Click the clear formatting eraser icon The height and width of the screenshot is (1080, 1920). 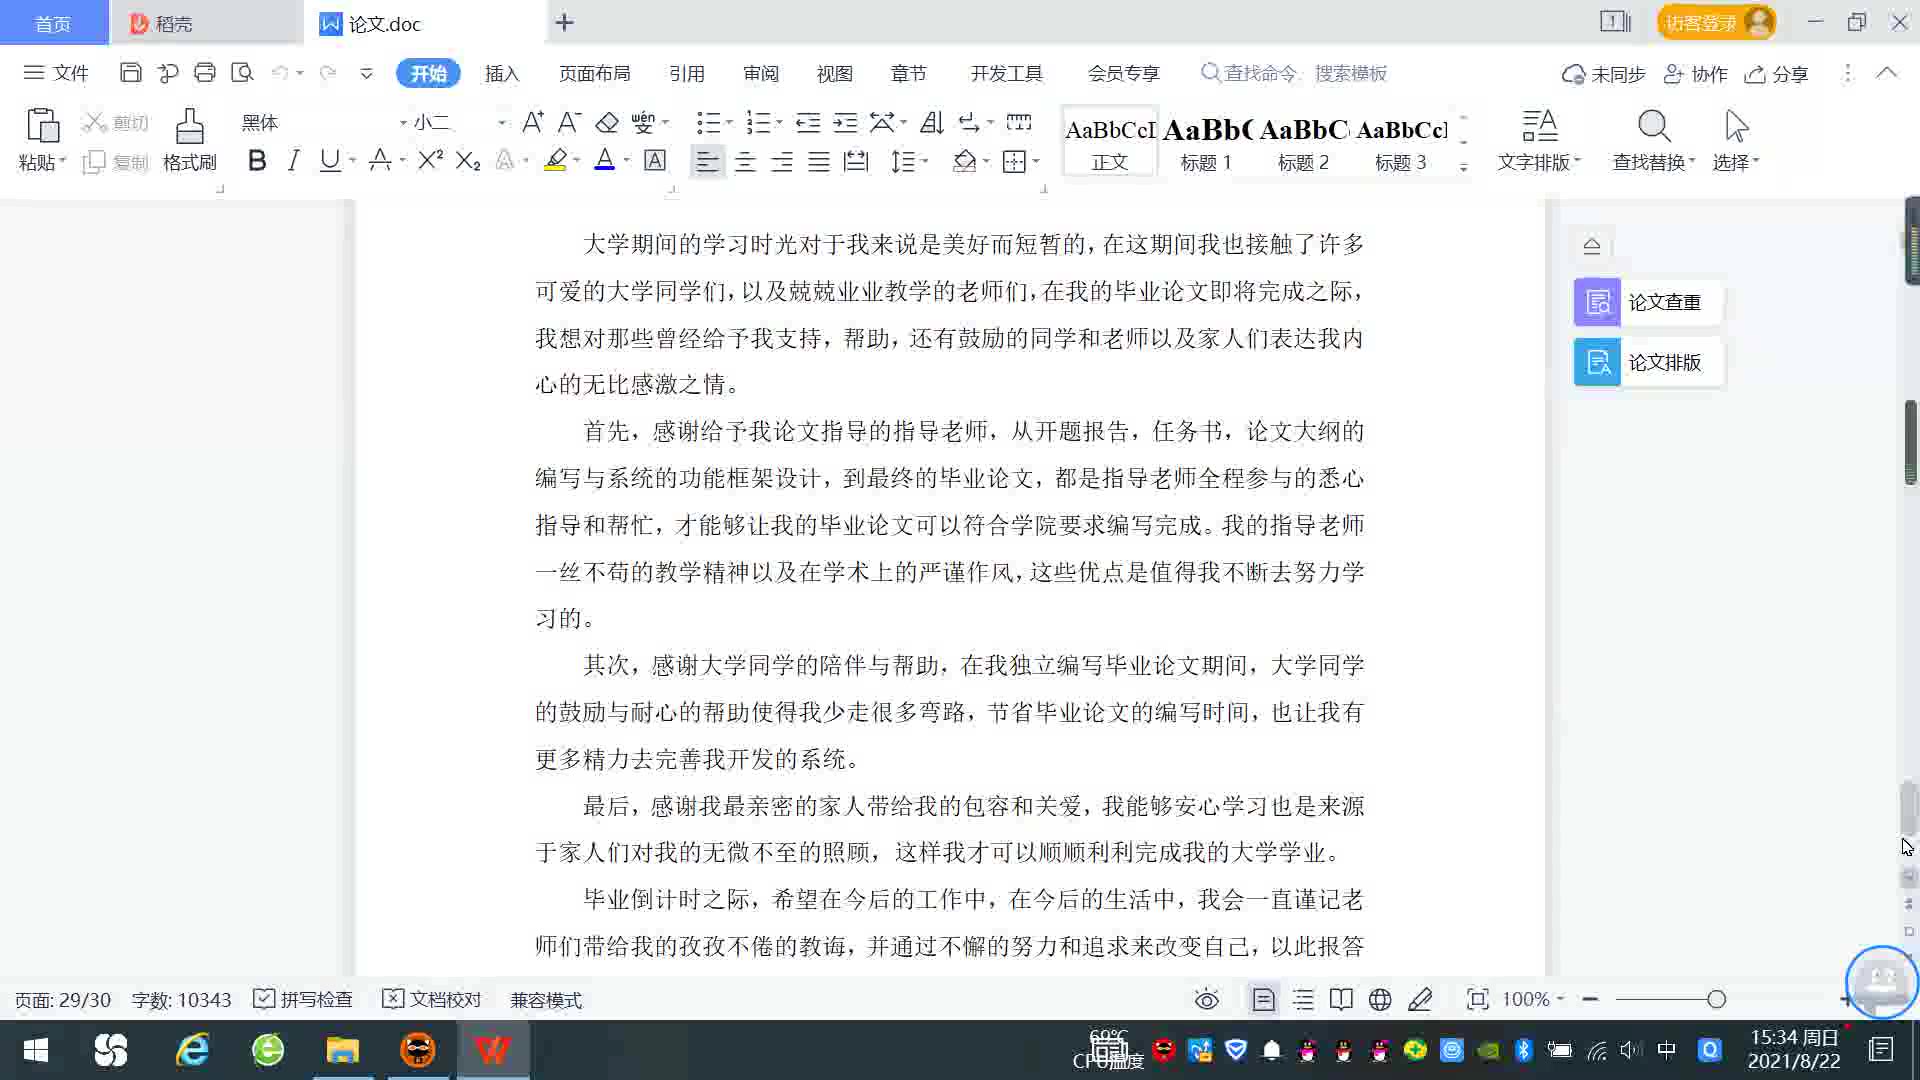[x=607, y=123]
